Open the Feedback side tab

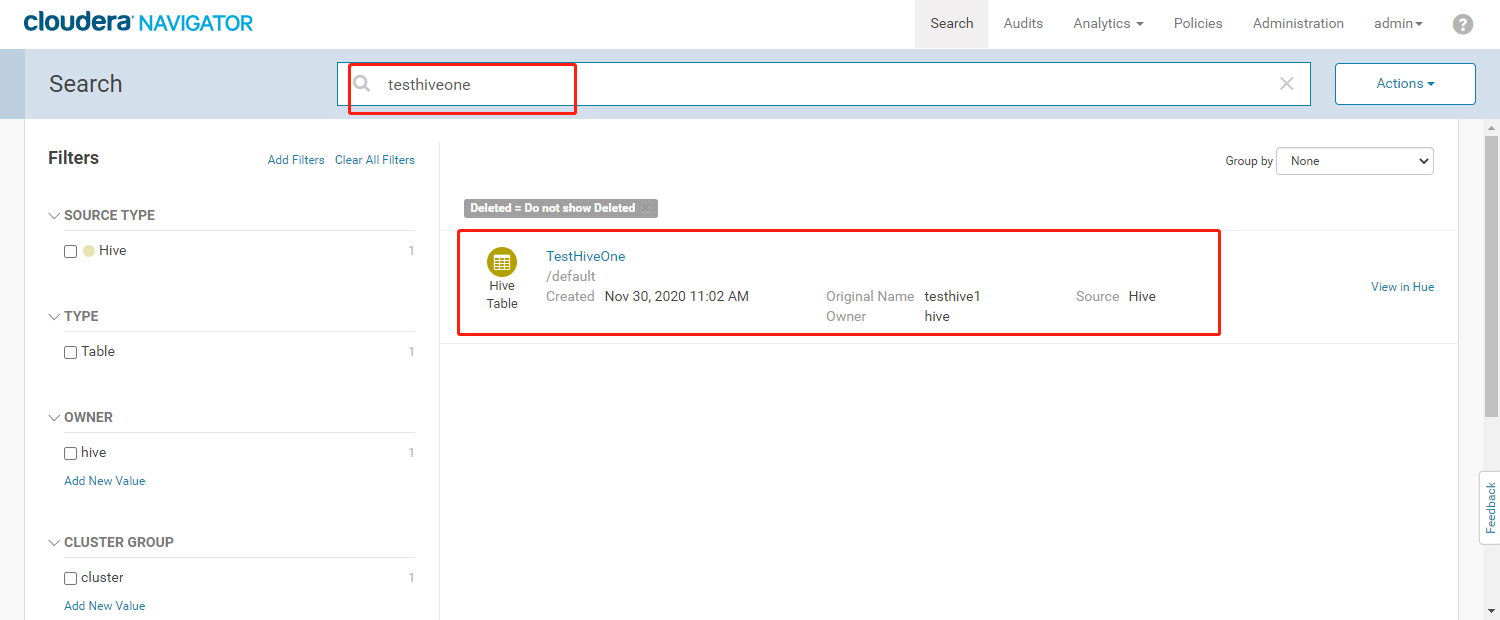pyautogui.click(x=1490, y=507)
